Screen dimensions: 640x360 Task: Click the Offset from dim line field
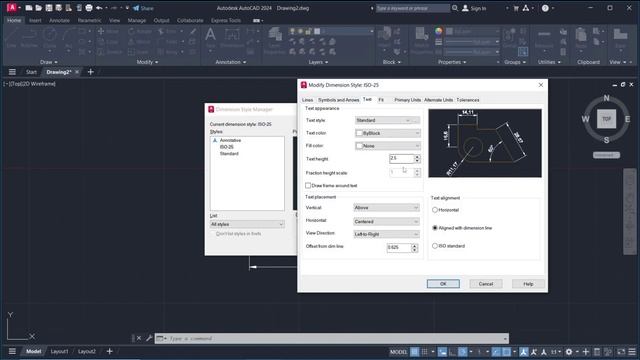(399, 247)
